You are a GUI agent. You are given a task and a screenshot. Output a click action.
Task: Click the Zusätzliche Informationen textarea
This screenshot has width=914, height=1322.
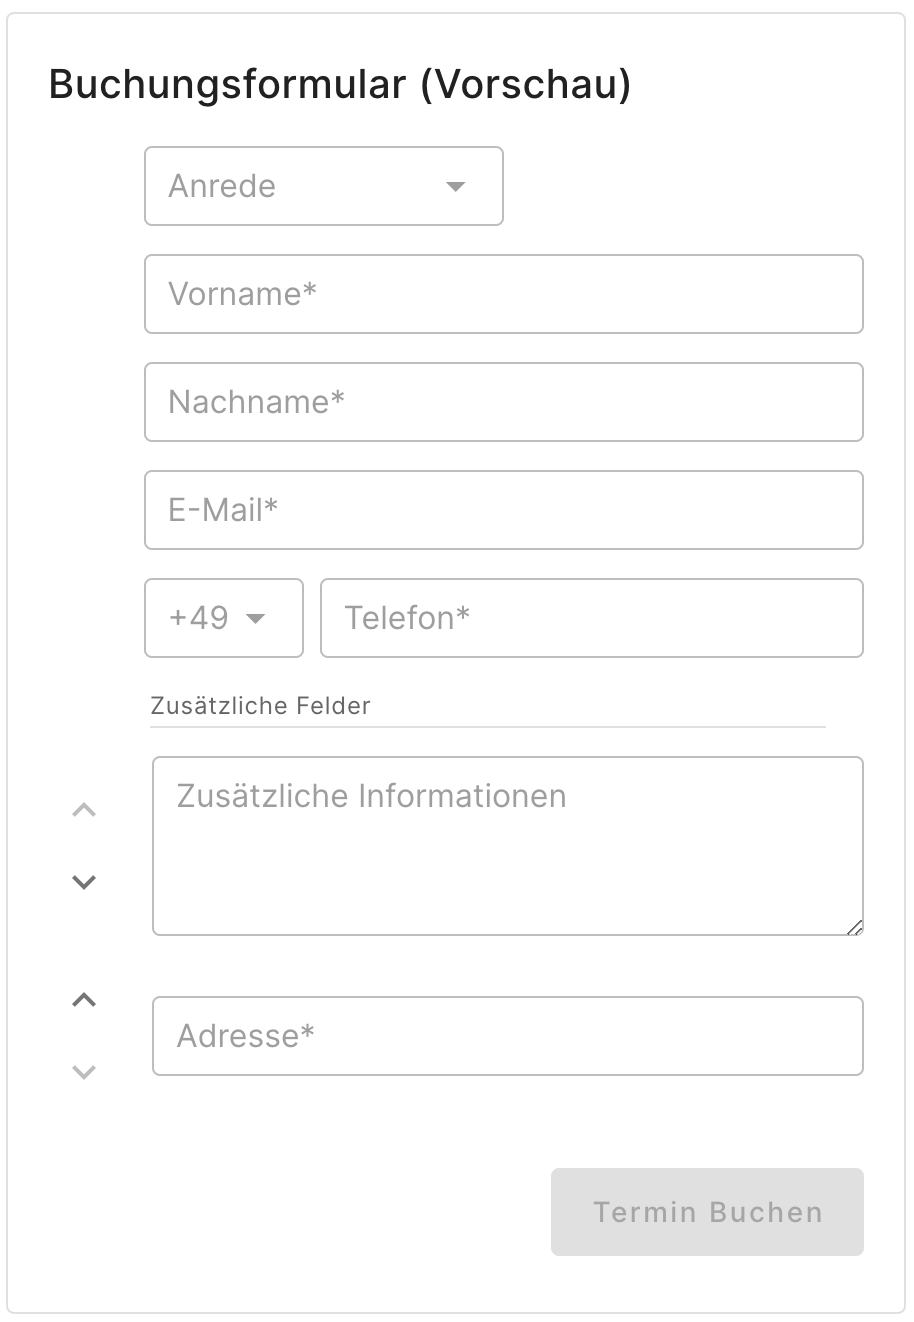tap(508, 845)
